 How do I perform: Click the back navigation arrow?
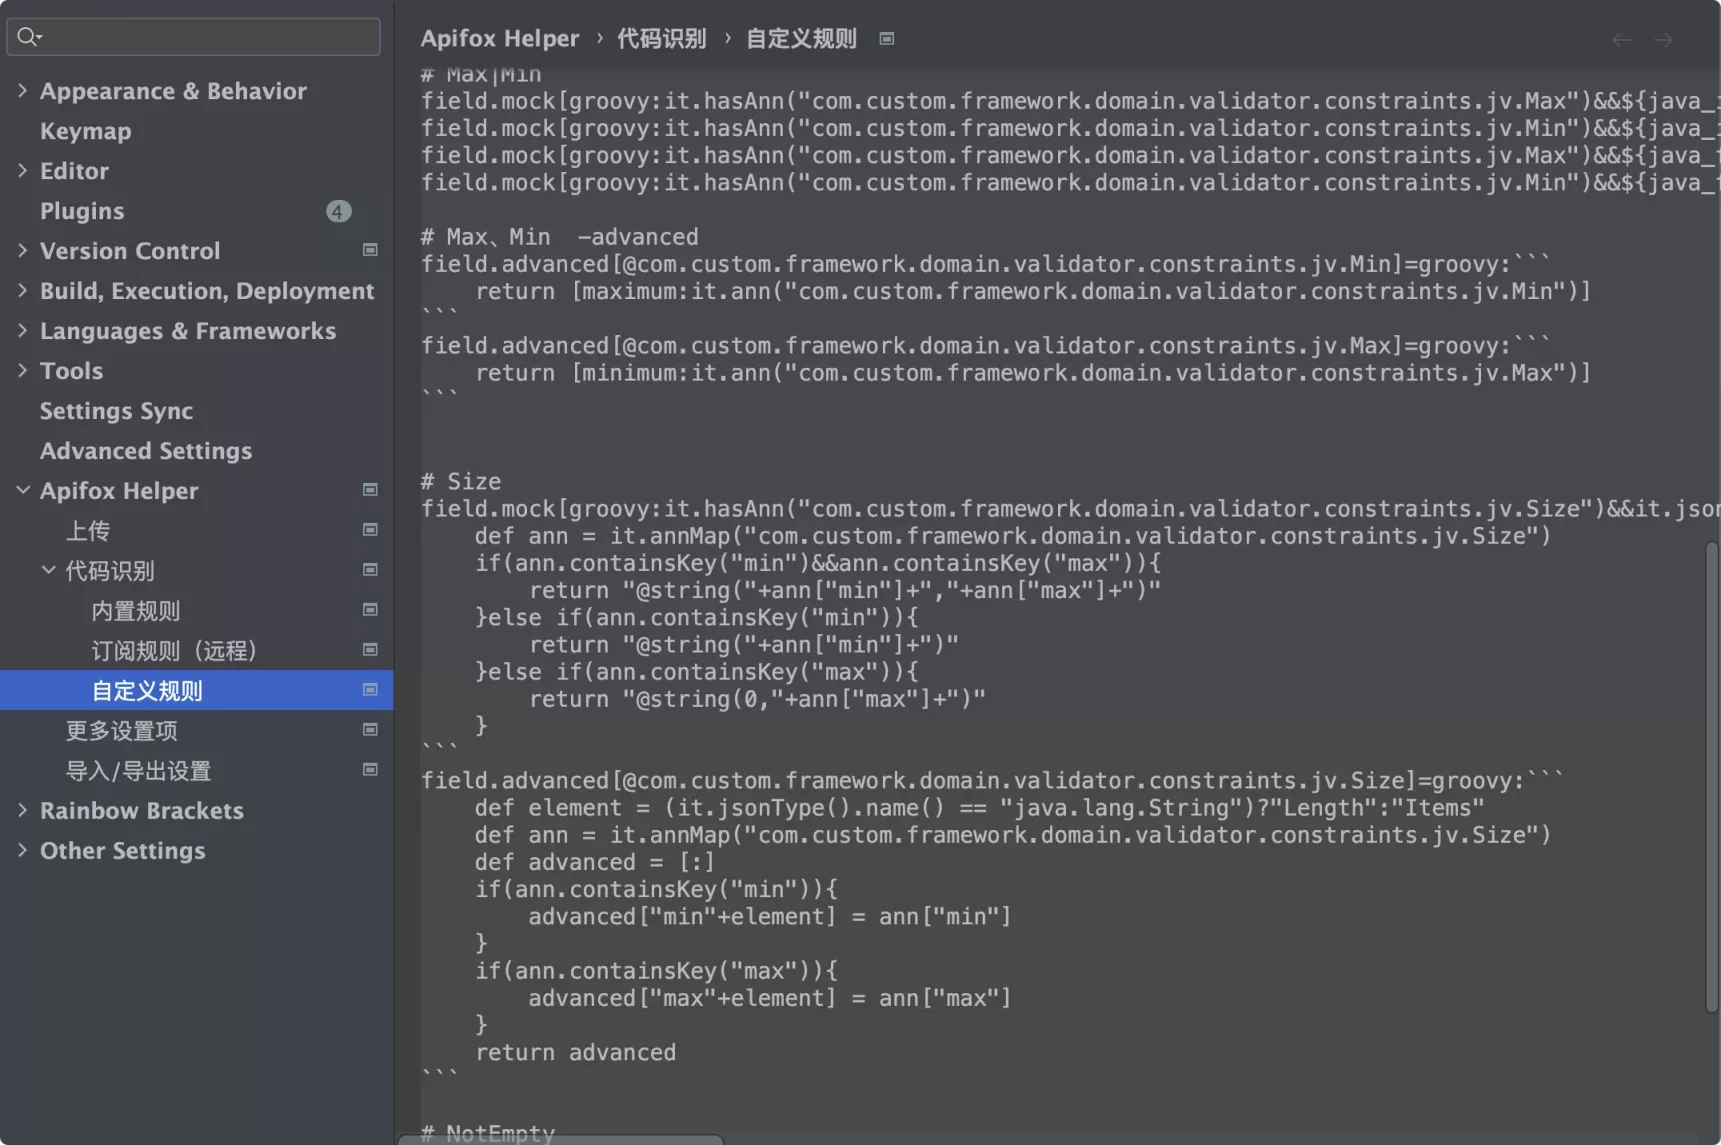(1622, 40)
